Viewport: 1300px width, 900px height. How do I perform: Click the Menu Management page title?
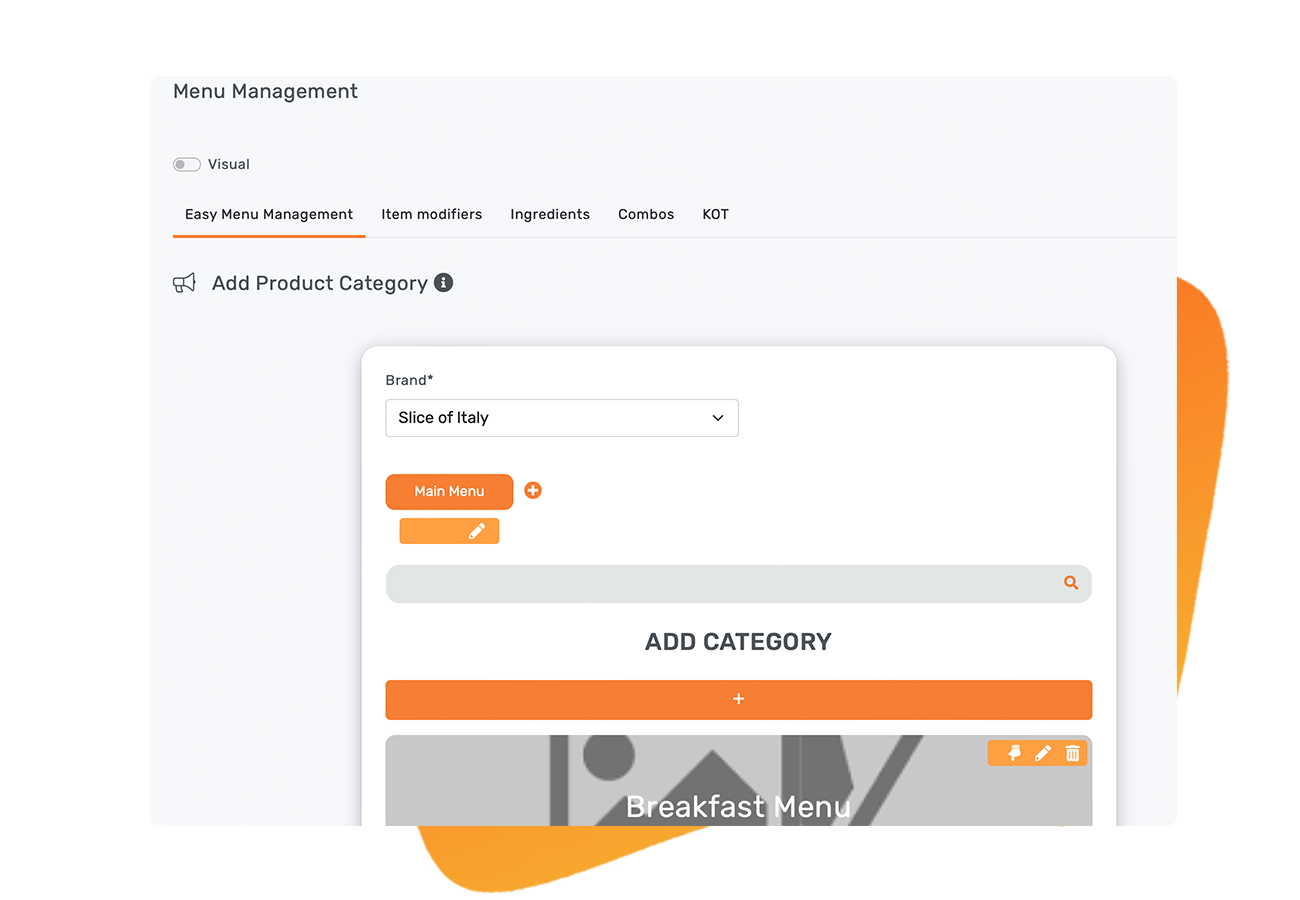click(265, 91)
